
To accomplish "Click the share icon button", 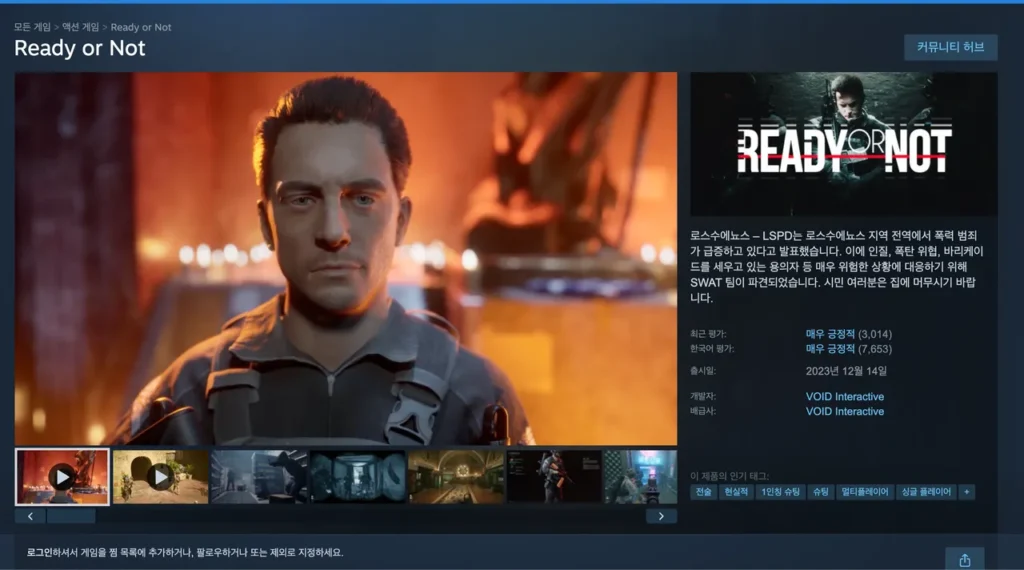I will [x=965, y=560].
